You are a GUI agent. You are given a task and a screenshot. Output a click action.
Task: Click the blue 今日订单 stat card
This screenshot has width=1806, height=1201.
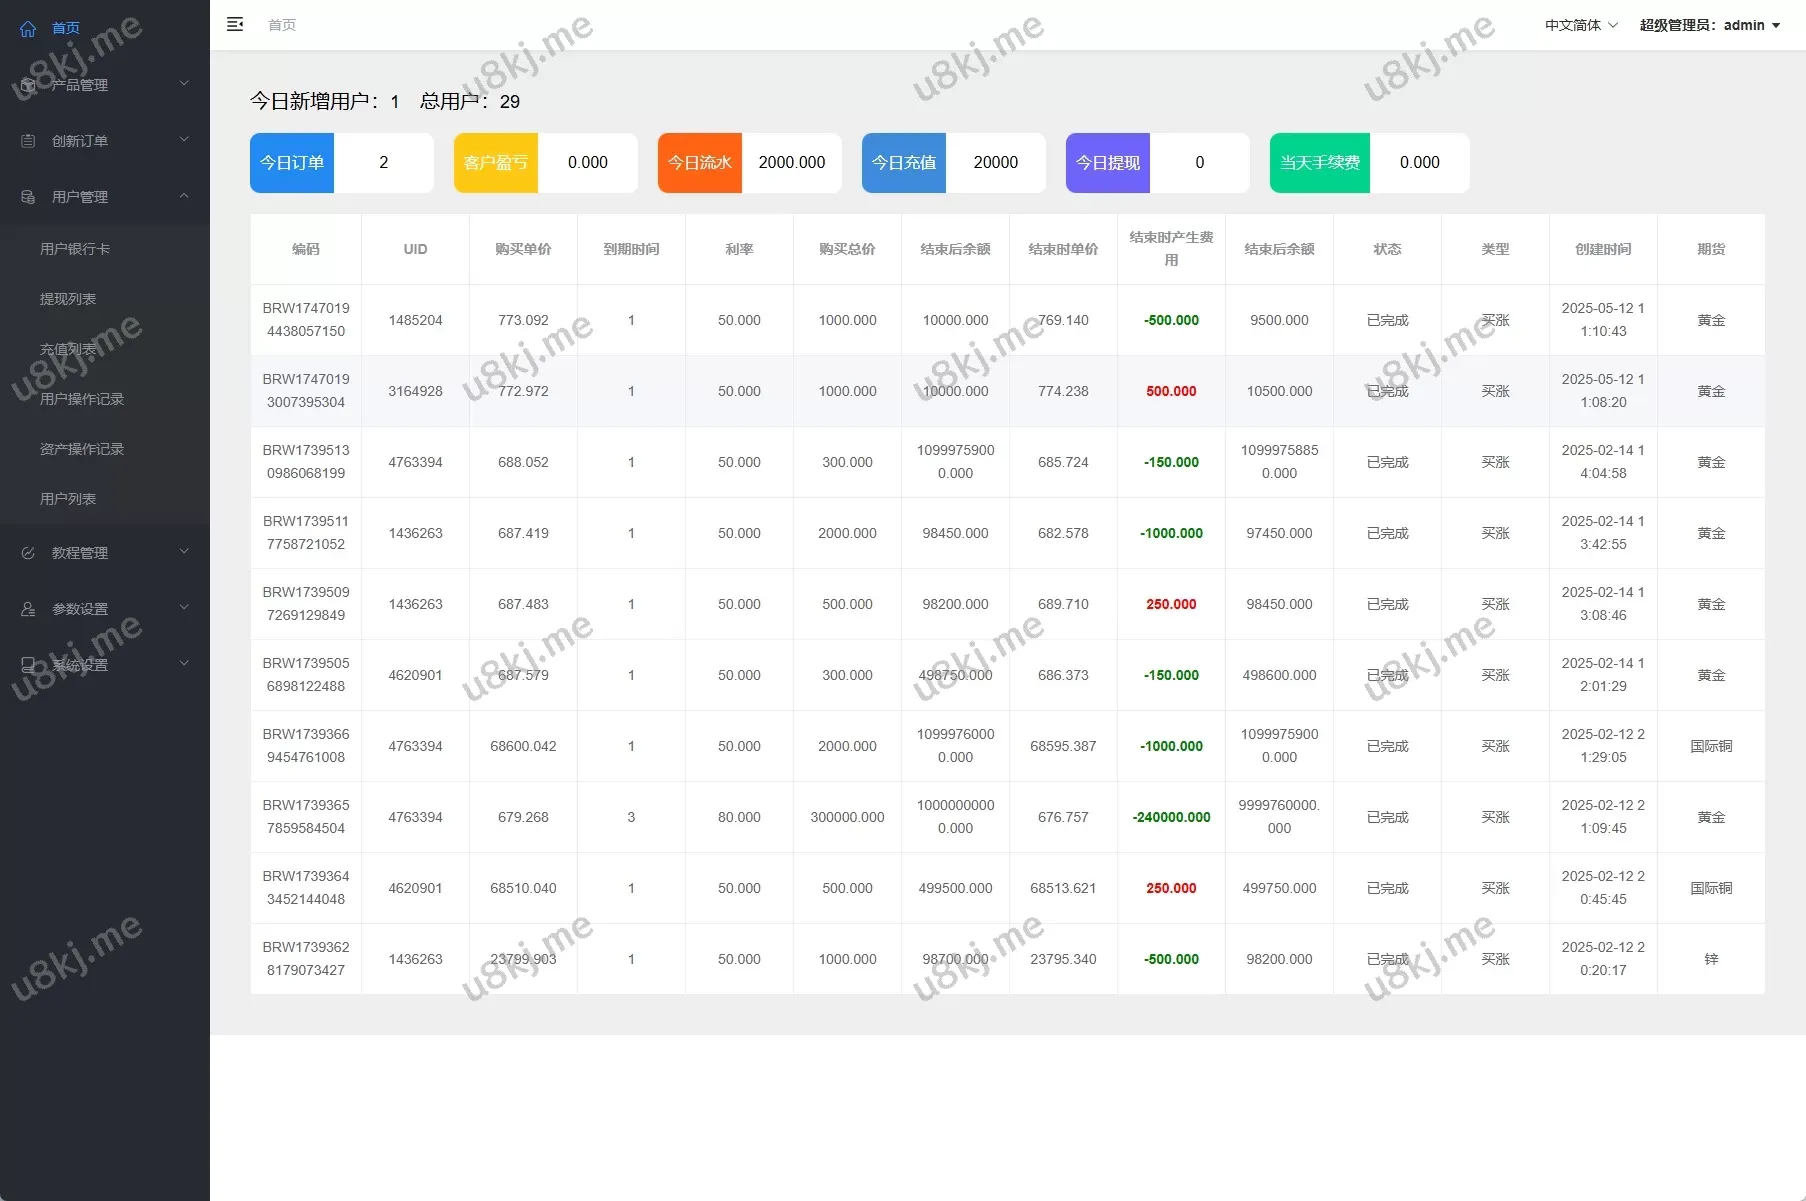292,163
